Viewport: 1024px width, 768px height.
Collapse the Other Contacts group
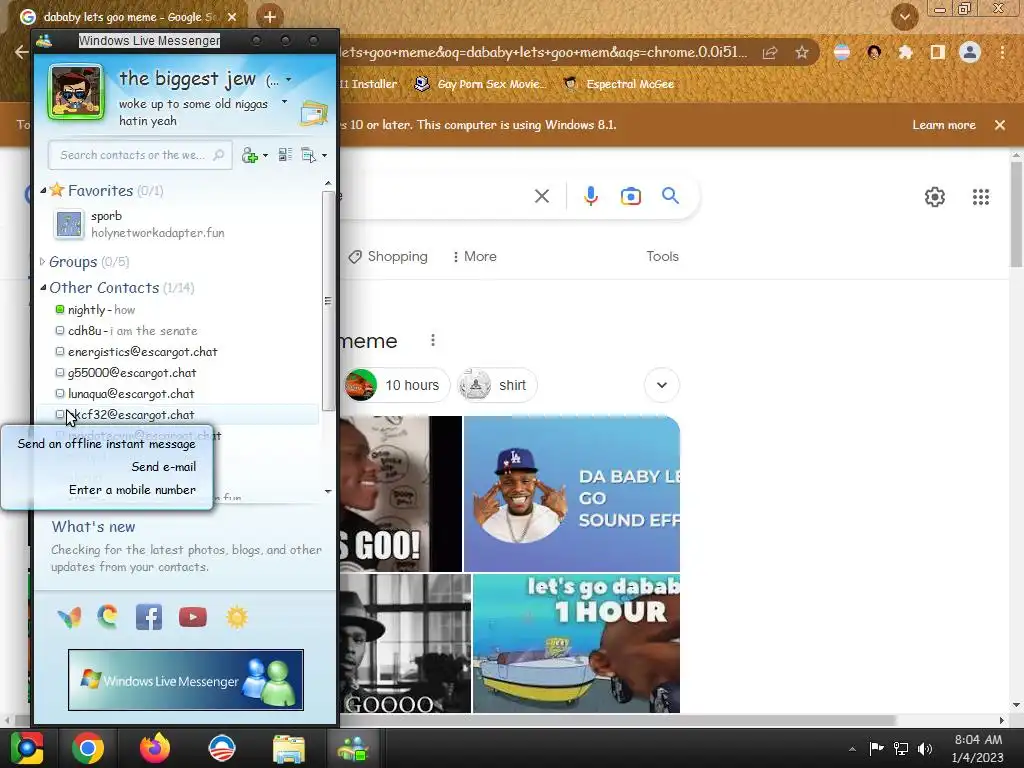43,287
